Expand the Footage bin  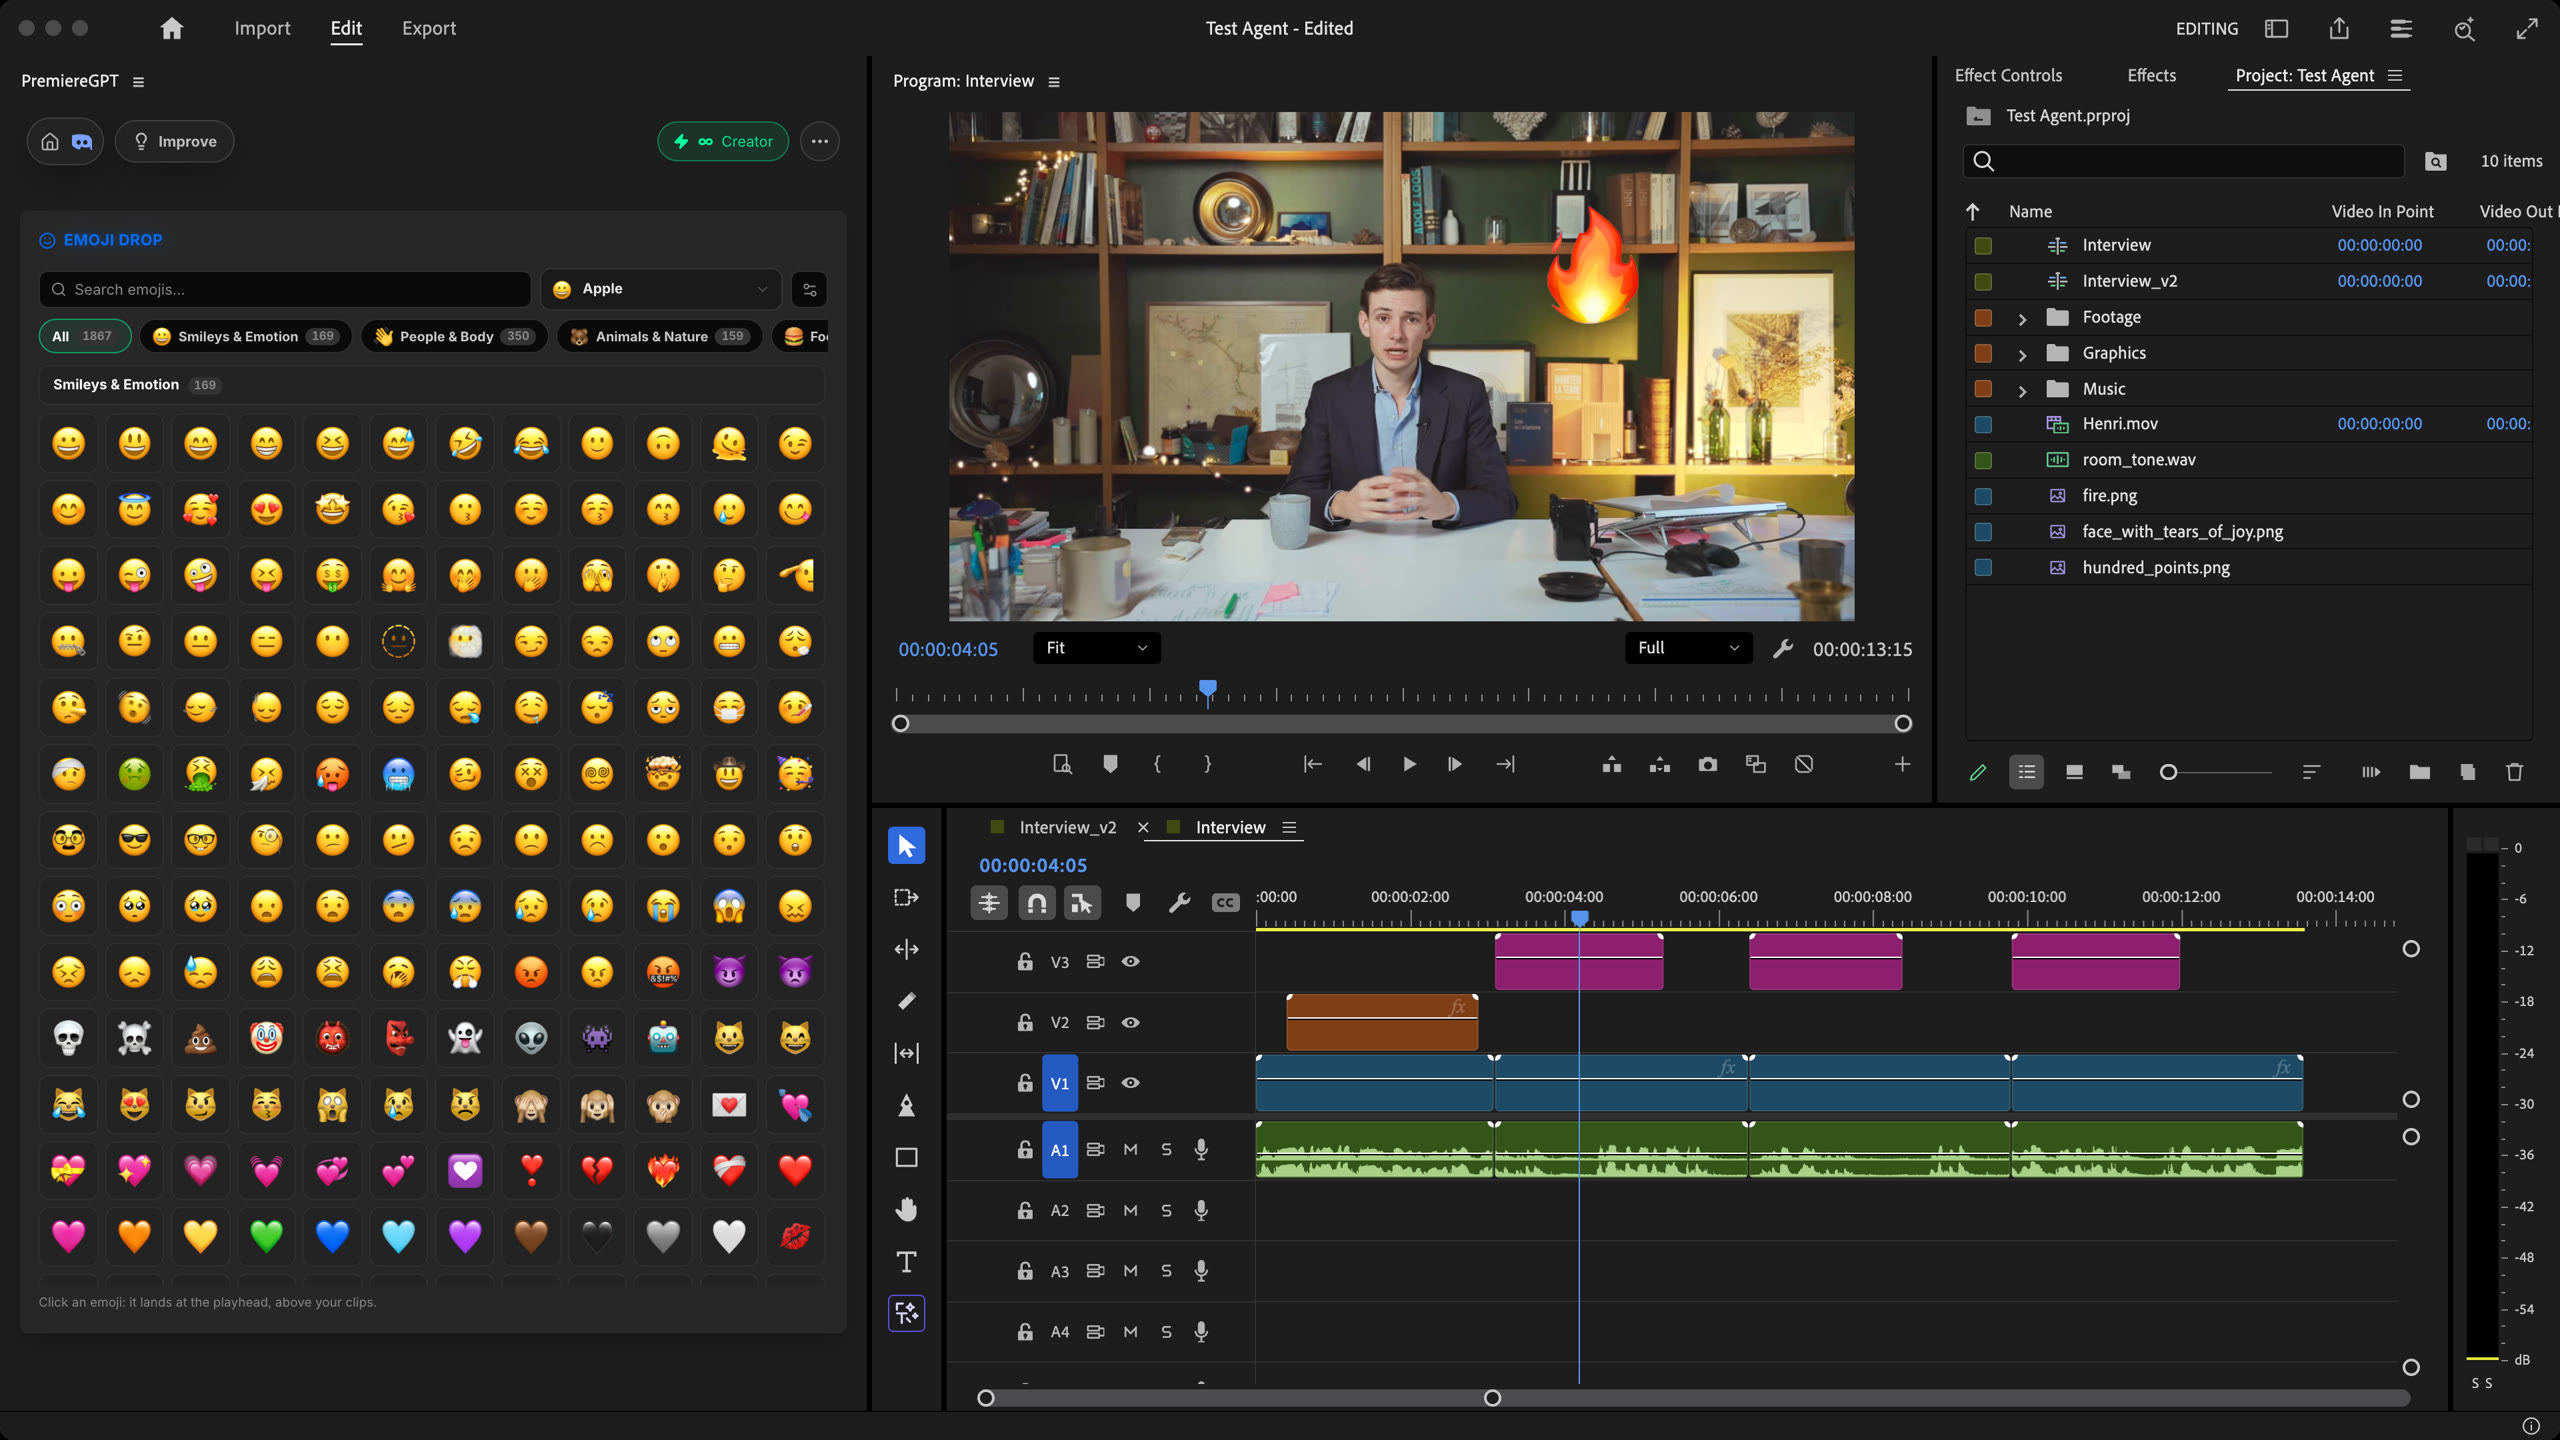click(2022, 319)
